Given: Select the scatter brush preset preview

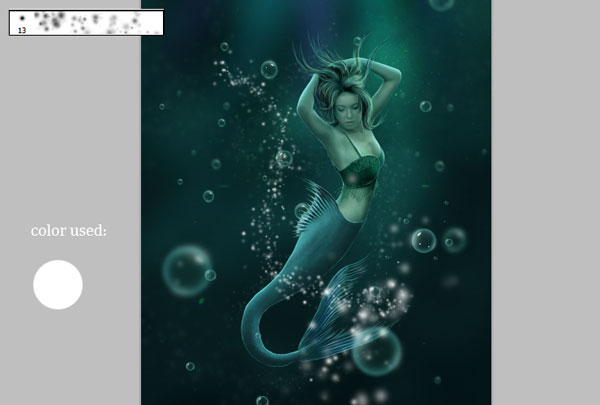Looking at the screenshot, I should click(86, 23).
